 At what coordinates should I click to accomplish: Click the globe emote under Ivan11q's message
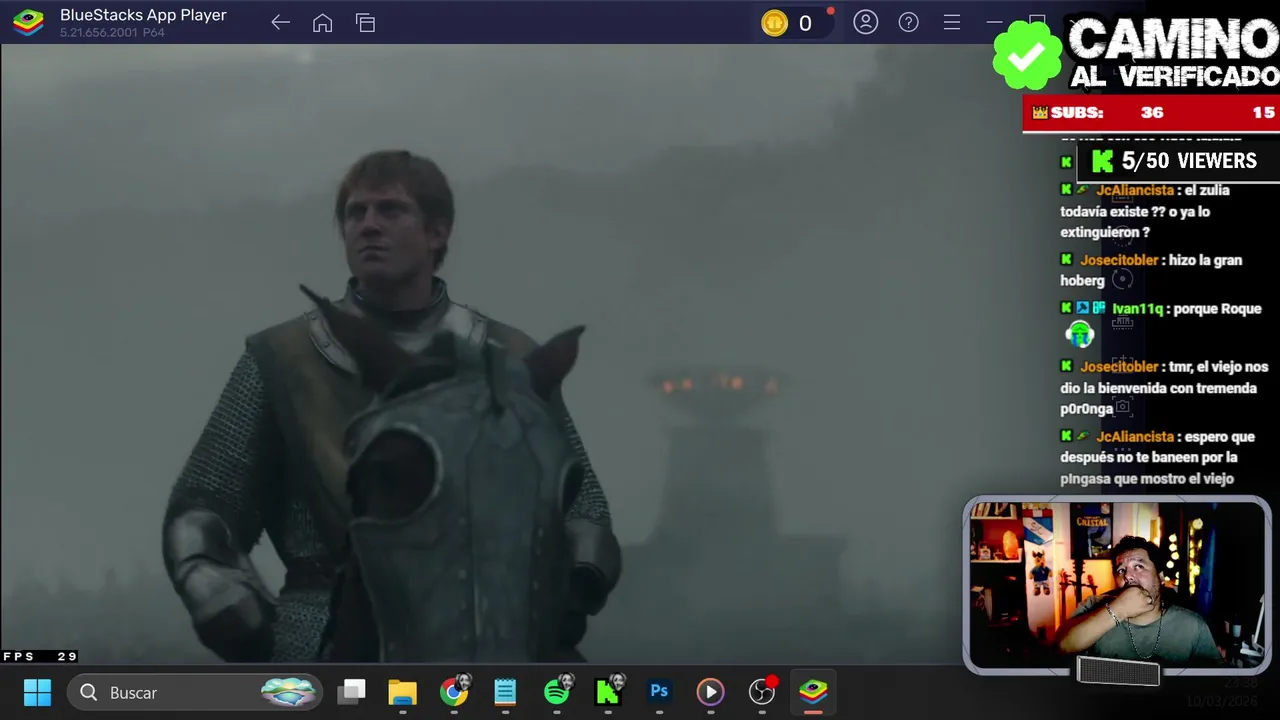click(1080, 334)
